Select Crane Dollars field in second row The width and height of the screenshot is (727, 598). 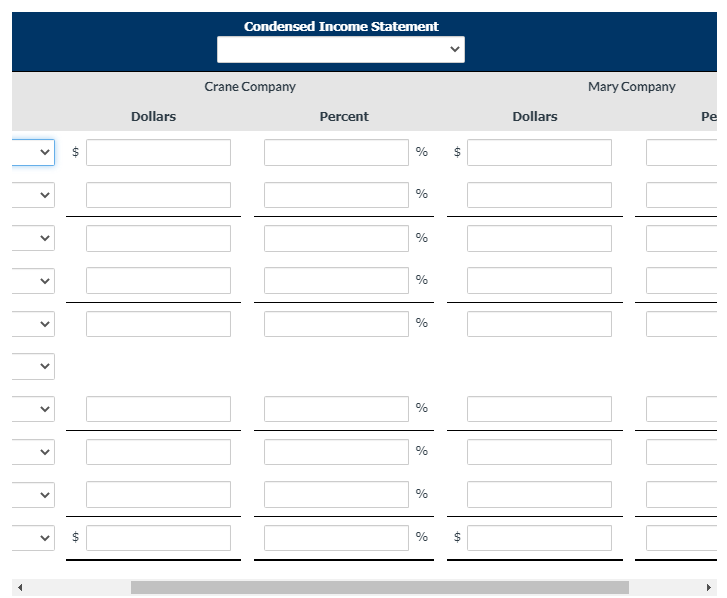pyautogui.click(x=158, y=195)
